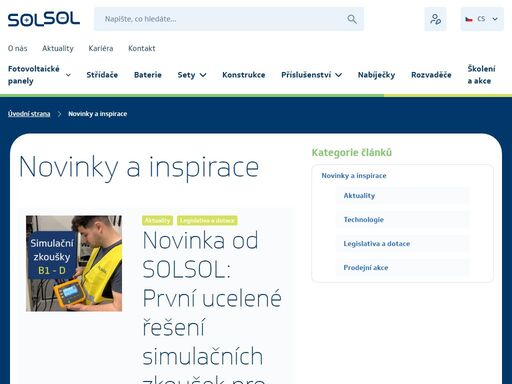This screenshot has height=384, width=512.
Task: Select the 'Technologie' category
Action: (x=402, y=220)
